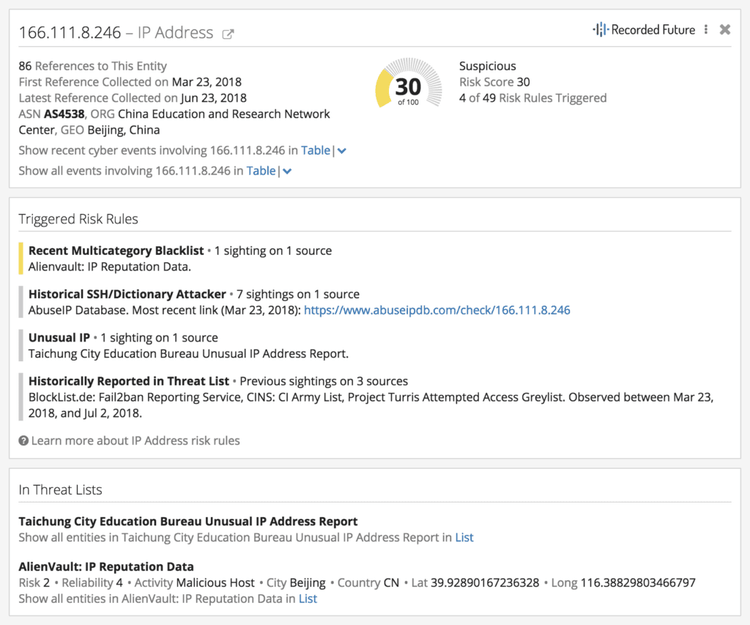Screen dimensions: 750x625
Task: Click the 4 of 49 Risk Rules Triggered text
Action: 532,98
